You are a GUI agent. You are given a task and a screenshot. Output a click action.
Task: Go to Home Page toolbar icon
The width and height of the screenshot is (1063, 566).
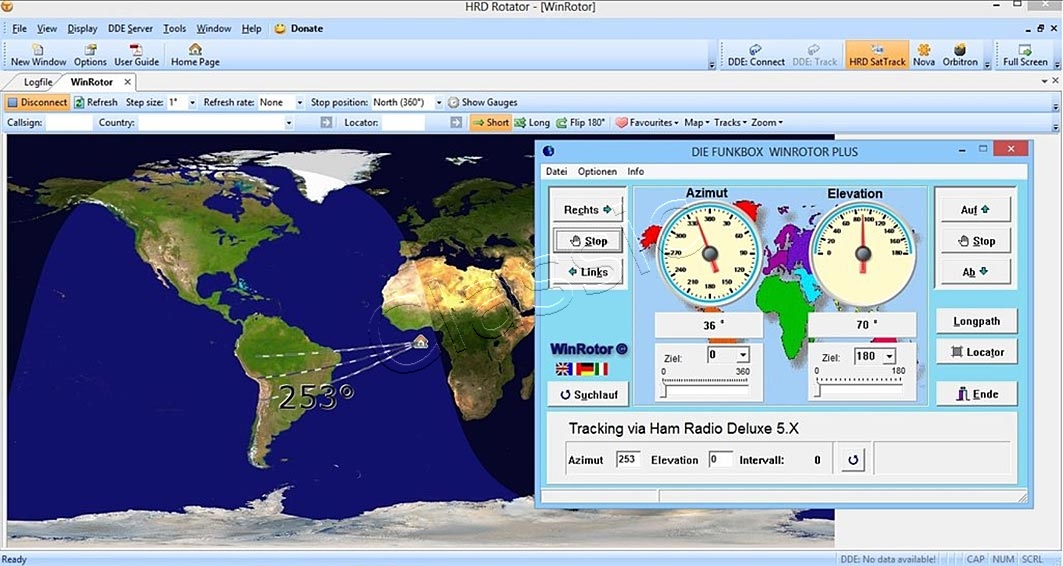click(195, 55)
